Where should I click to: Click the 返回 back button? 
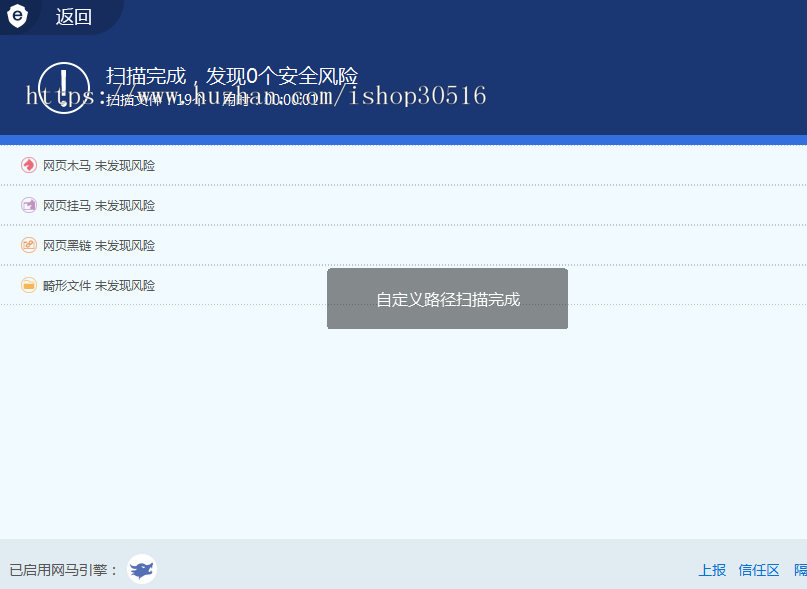click(74, 17)
